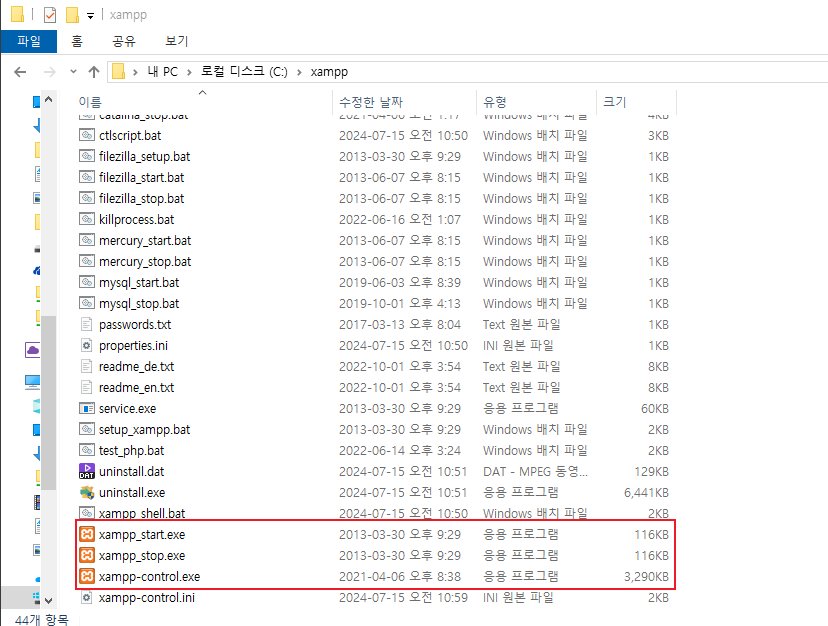Select xampp_shell.bat file name
This screenshot has width=828, height=626.
tap(142, 513)
